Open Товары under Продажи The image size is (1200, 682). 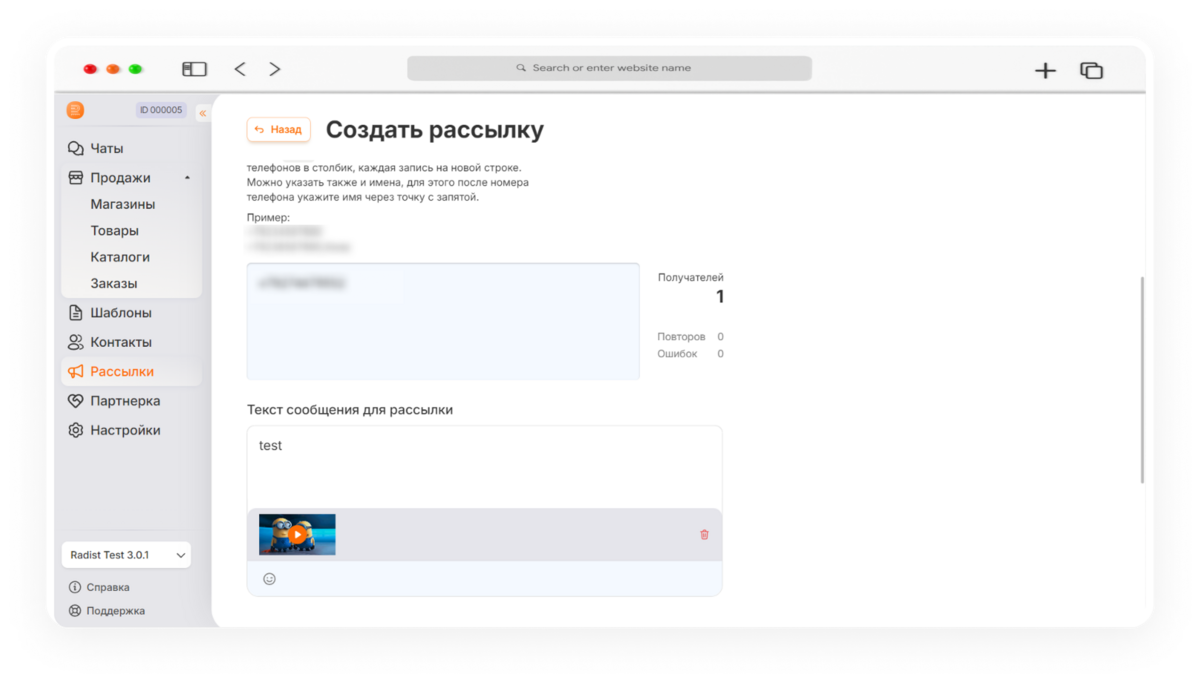coord(114,230)
